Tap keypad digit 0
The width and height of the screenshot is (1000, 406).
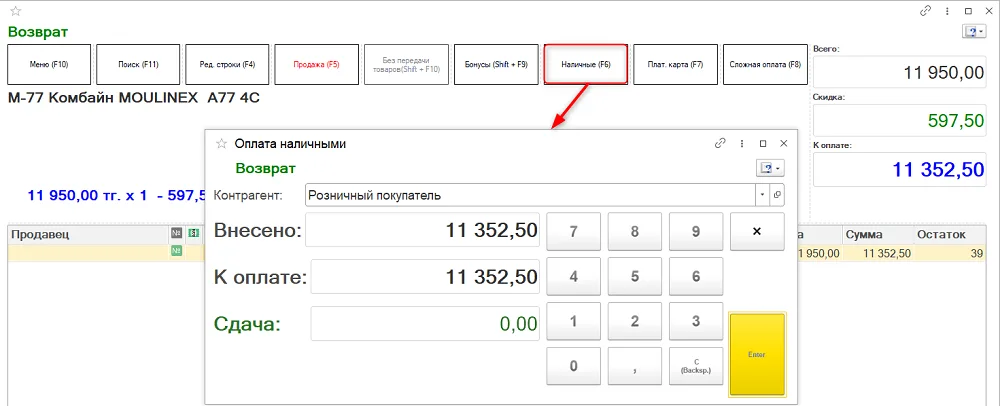[573, 366]
